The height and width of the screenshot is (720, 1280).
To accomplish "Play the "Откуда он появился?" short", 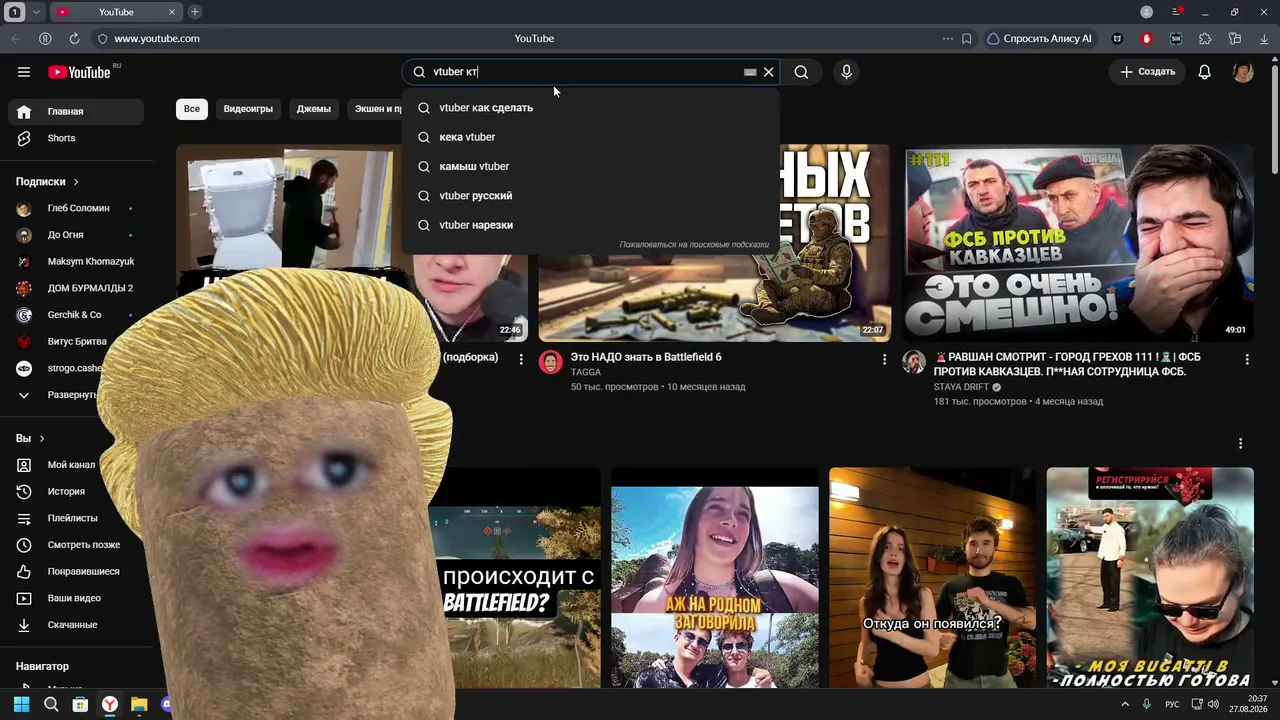I will point(932,578).
